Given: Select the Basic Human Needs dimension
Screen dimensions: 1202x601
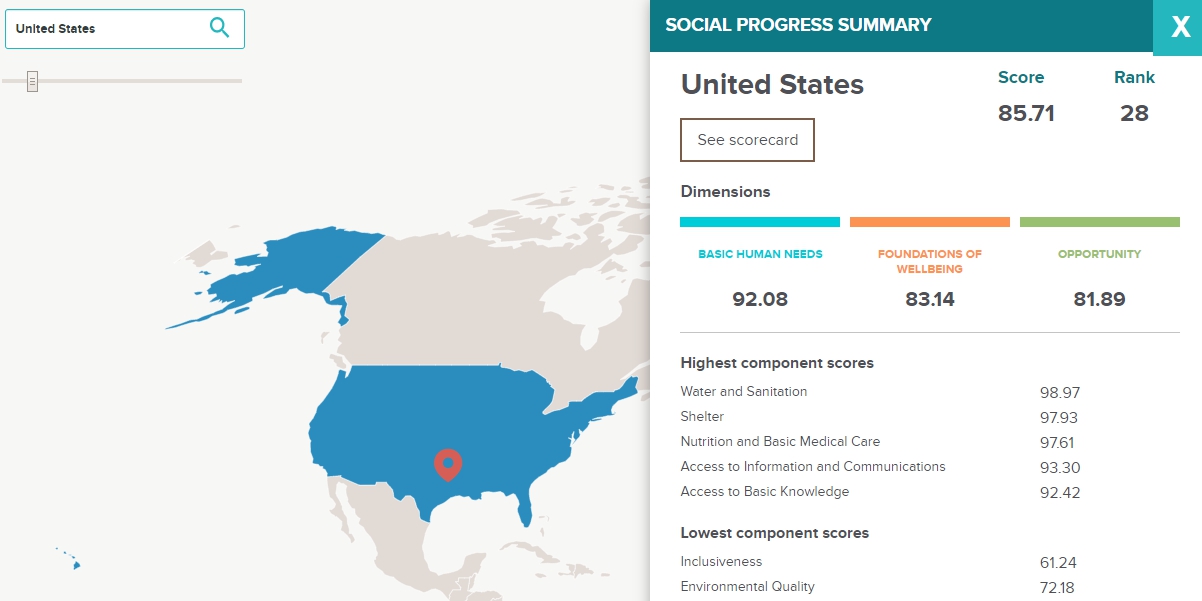Looking at the screenshot, I should pos(760,254).
